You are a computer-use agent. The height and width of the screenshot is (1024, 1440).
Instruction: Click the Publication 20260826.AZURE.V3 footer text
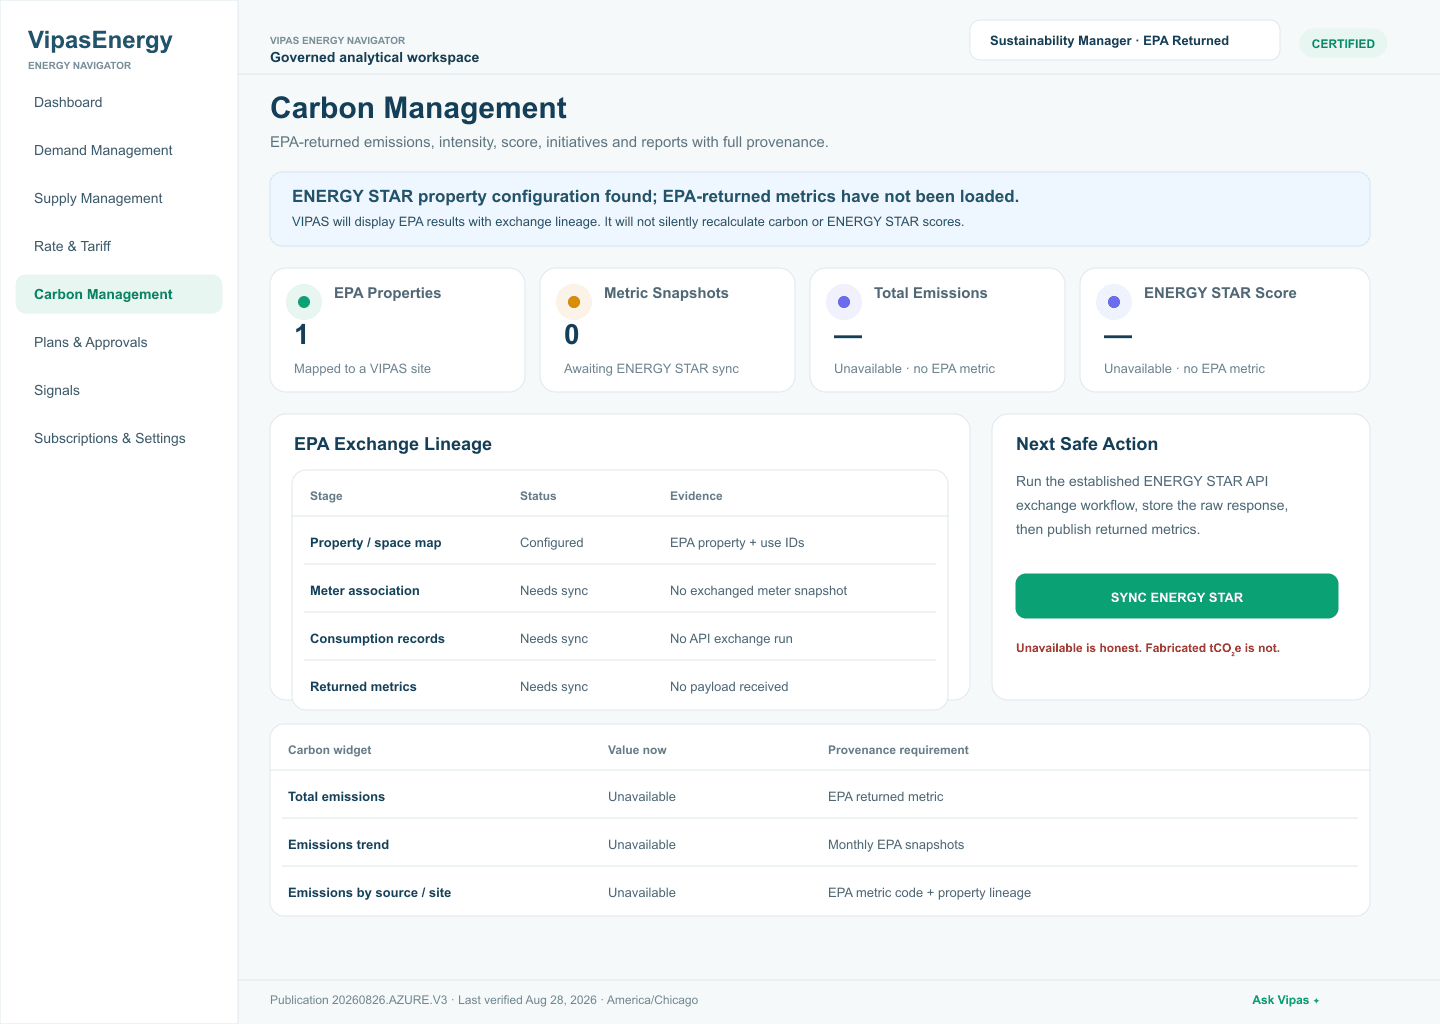(x=359, y=1000)
